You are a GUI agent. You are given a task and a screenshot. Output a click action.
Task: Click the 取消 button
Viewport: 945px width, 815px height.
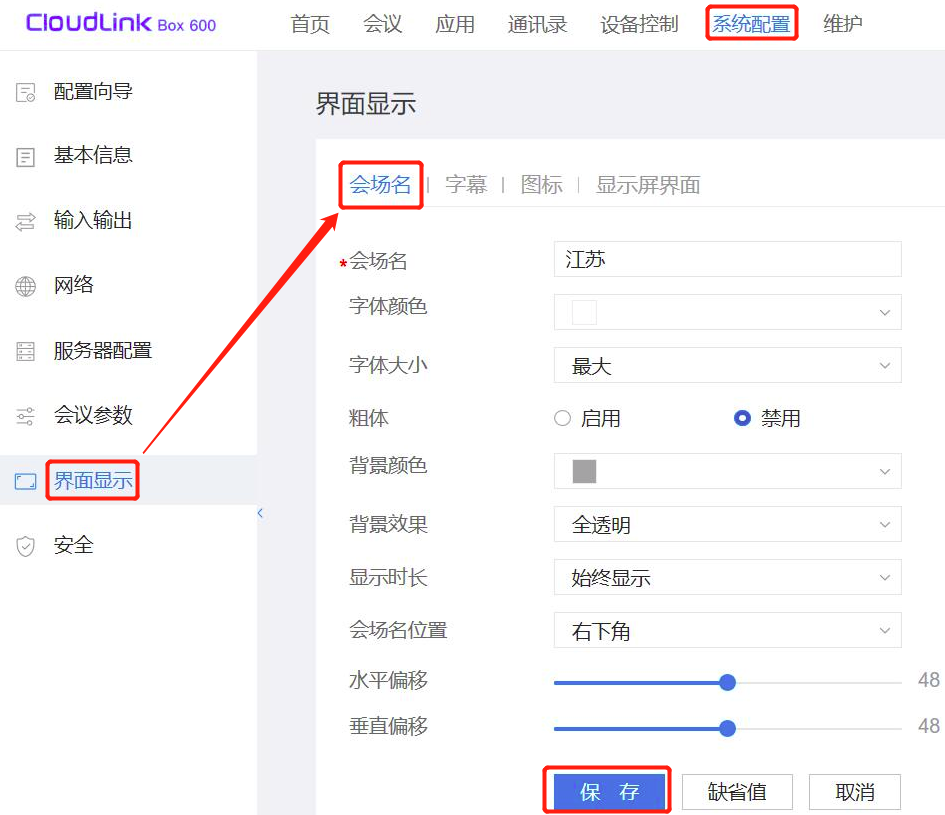(x=855, y=791)
